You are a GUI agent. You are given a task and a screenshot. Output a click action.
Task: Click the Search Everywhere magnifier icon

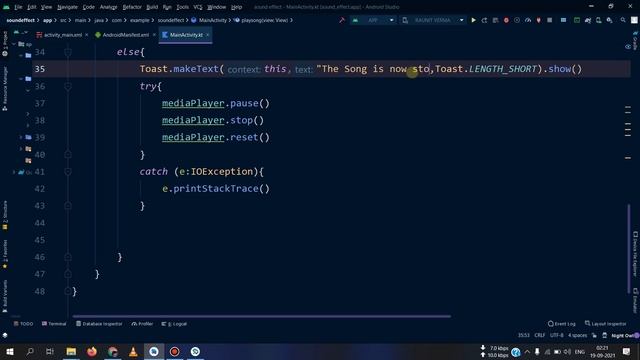pos(623,20)
